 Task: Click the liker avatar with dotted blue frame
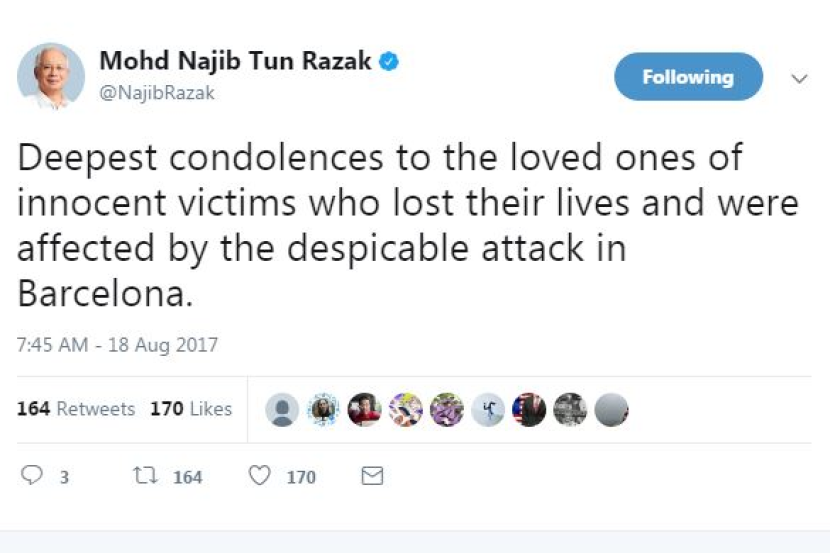[324, 409]
